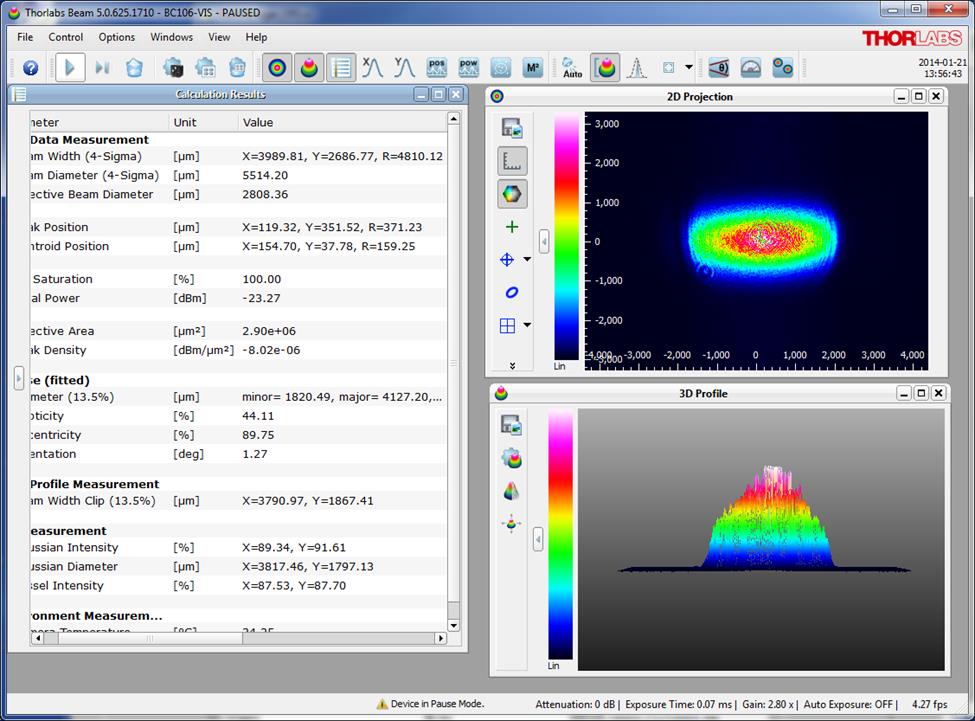Toggle the ellipse overlay in 2D Projection
The height and width of the screenshot is (721, 975).
512,292
